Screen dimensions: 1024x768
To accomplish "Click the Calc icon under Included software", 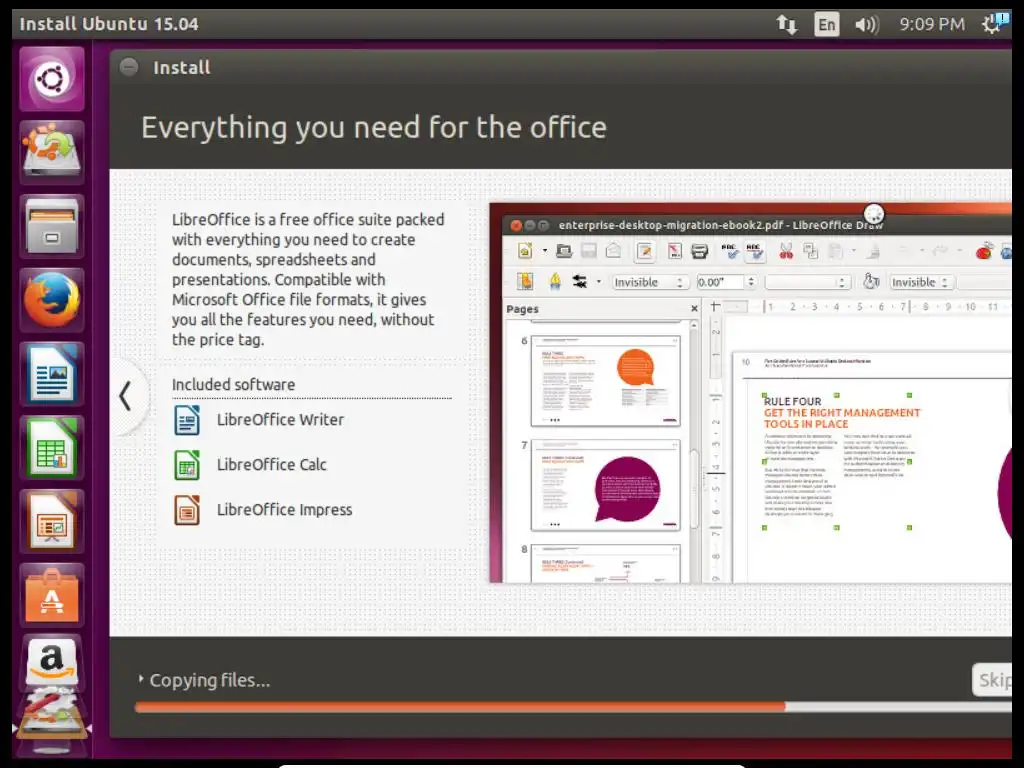I will coord(187,465).
